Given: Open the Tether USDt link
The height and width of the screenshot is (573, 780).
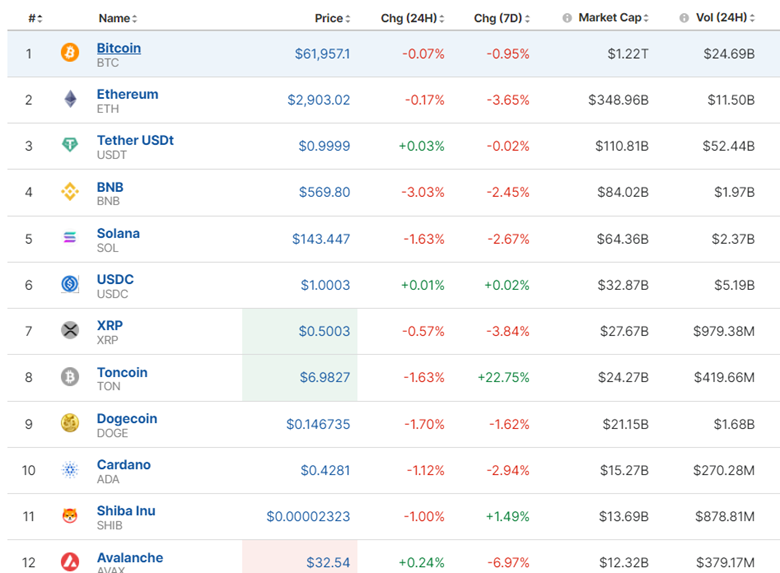Looking at the screenshot, I should [x=135, y=140].
